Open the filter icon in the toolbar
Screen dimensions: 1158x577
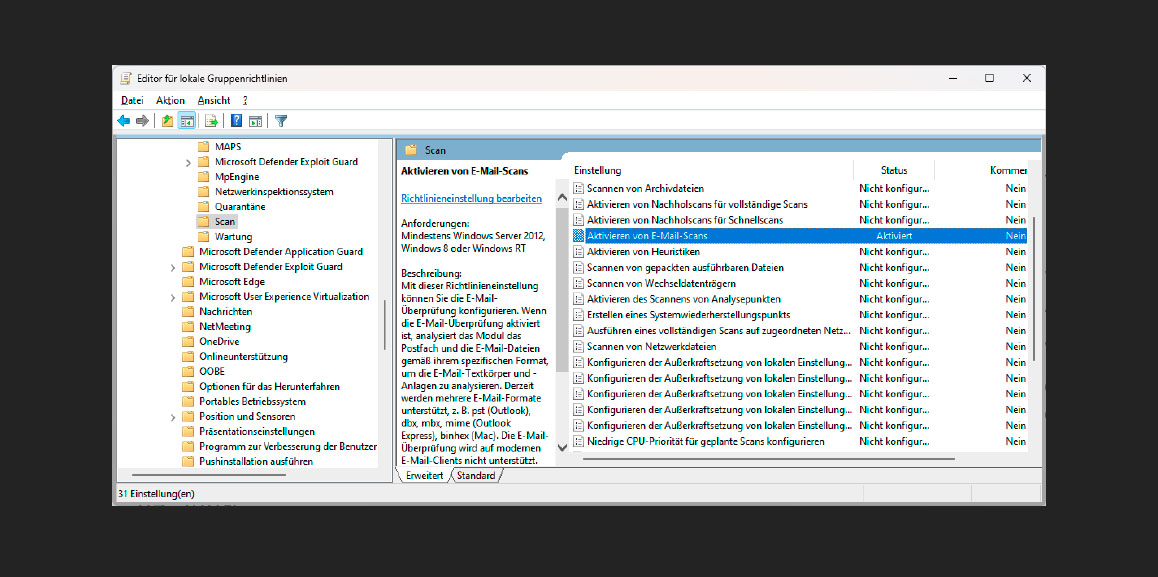pyautogui.click(x=281, y=120)
